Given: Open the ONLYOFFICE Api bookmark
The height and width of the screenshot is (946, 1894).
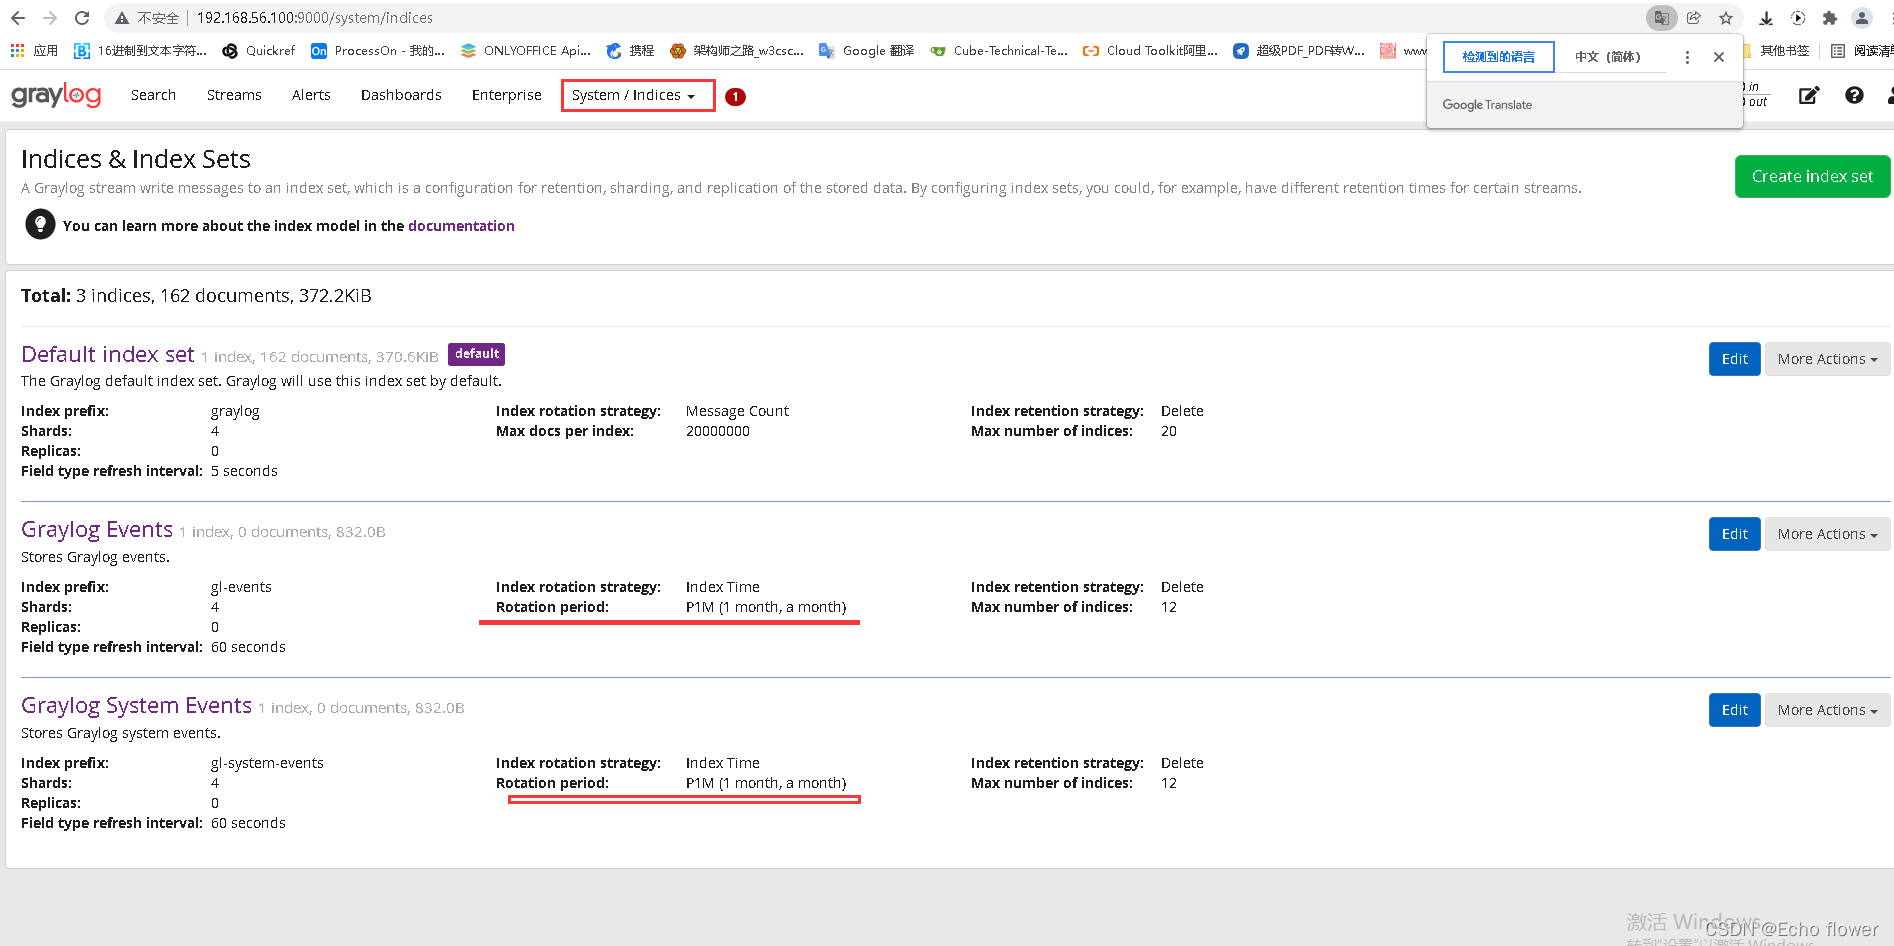Looking at the screenshot, I should point(526,50).
